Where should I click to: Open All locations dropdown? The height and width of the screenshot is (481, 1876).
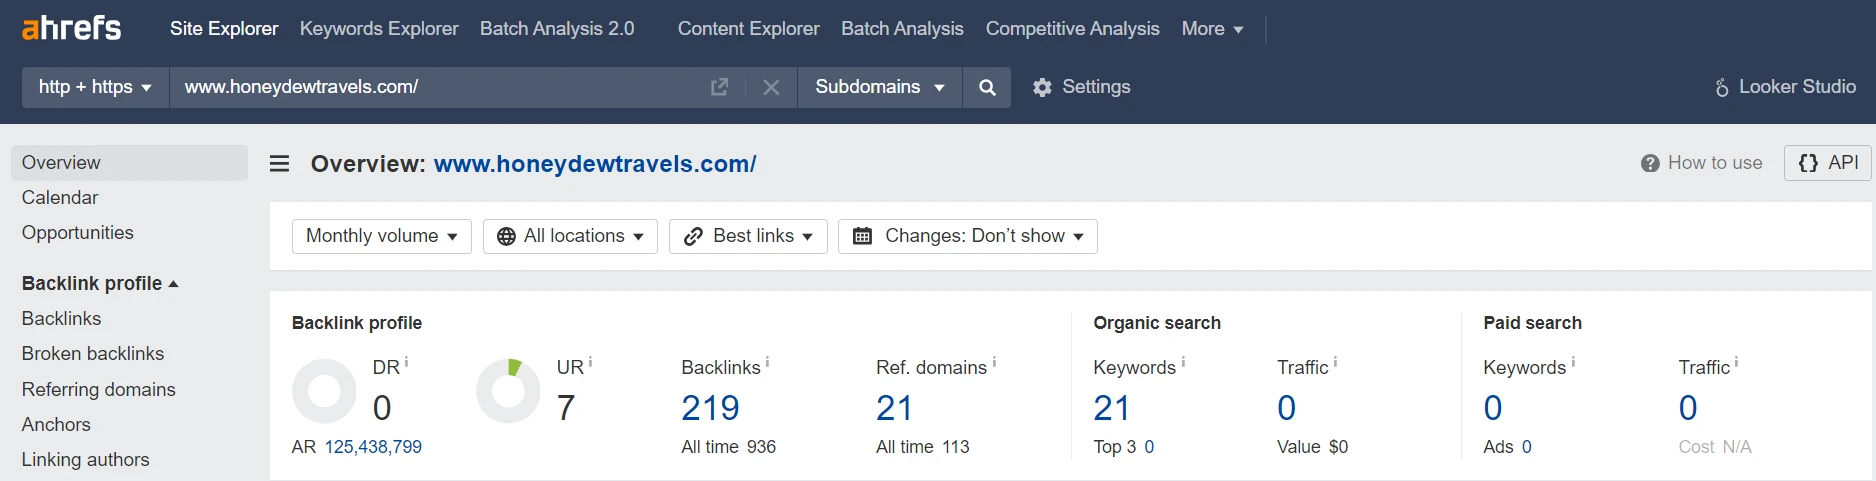[x=570, y=236]
